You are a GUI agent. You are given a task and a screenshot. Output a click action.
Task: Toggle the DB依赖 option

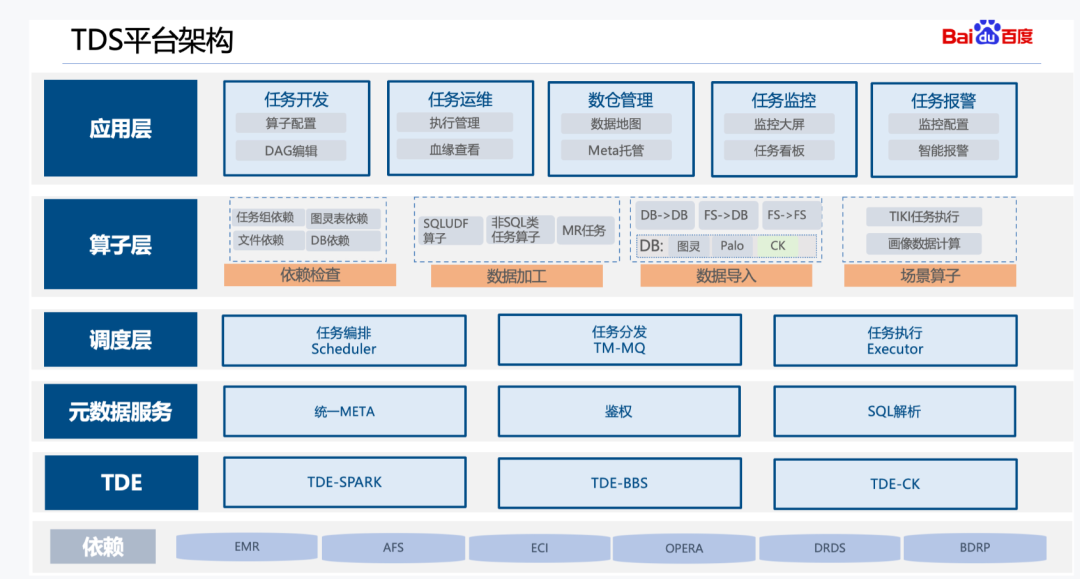(344, 242)
